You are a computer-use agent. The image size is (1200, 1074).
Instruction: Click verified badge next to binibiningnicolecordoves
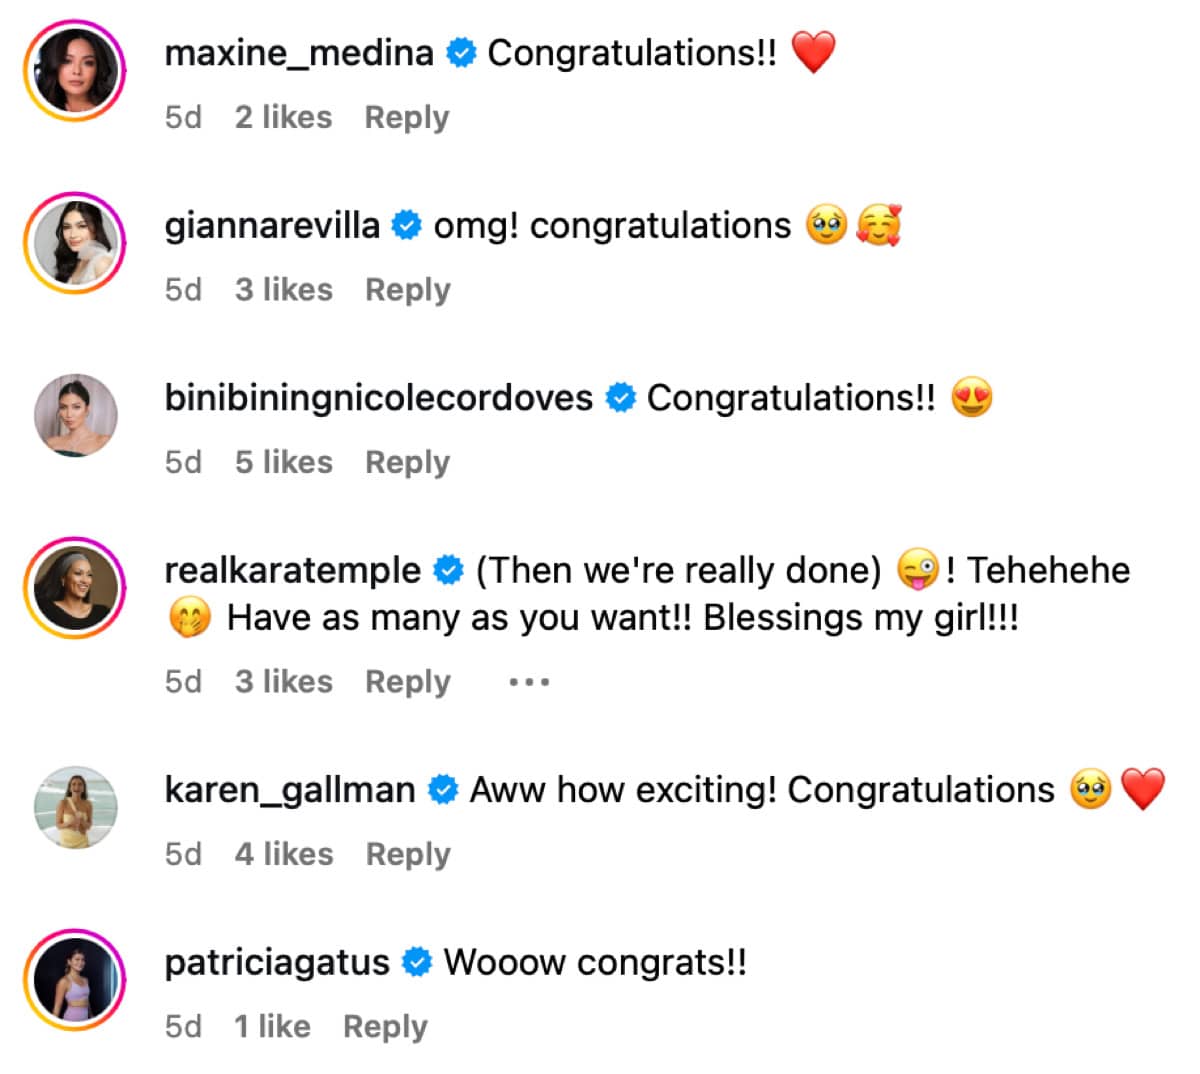620,398
